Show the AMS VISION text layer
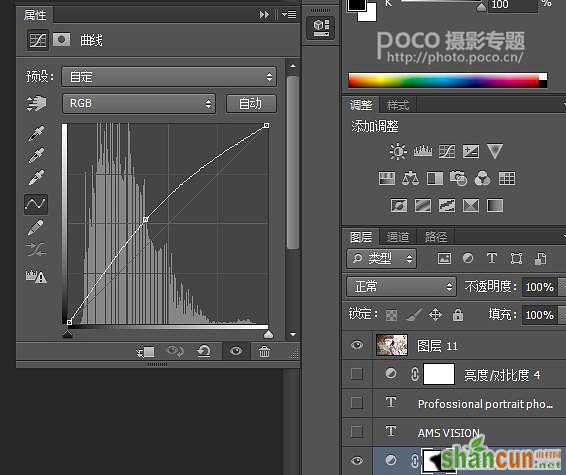This screenshot has width=566, height=475. coord(357,431)
